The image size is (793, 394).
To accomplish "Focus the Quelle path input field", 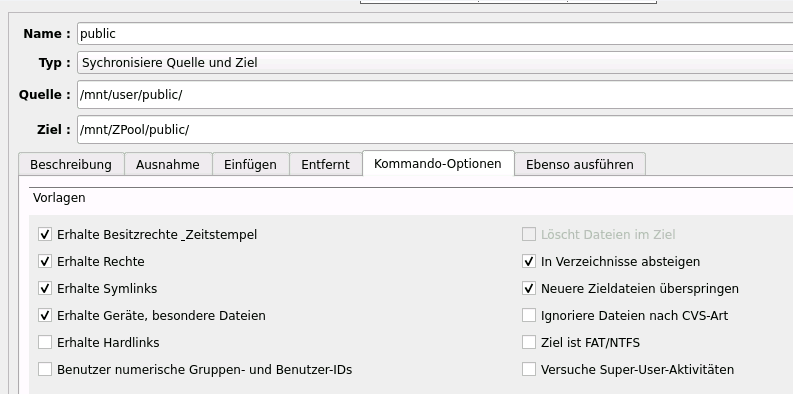I will (x=435, y=95).
